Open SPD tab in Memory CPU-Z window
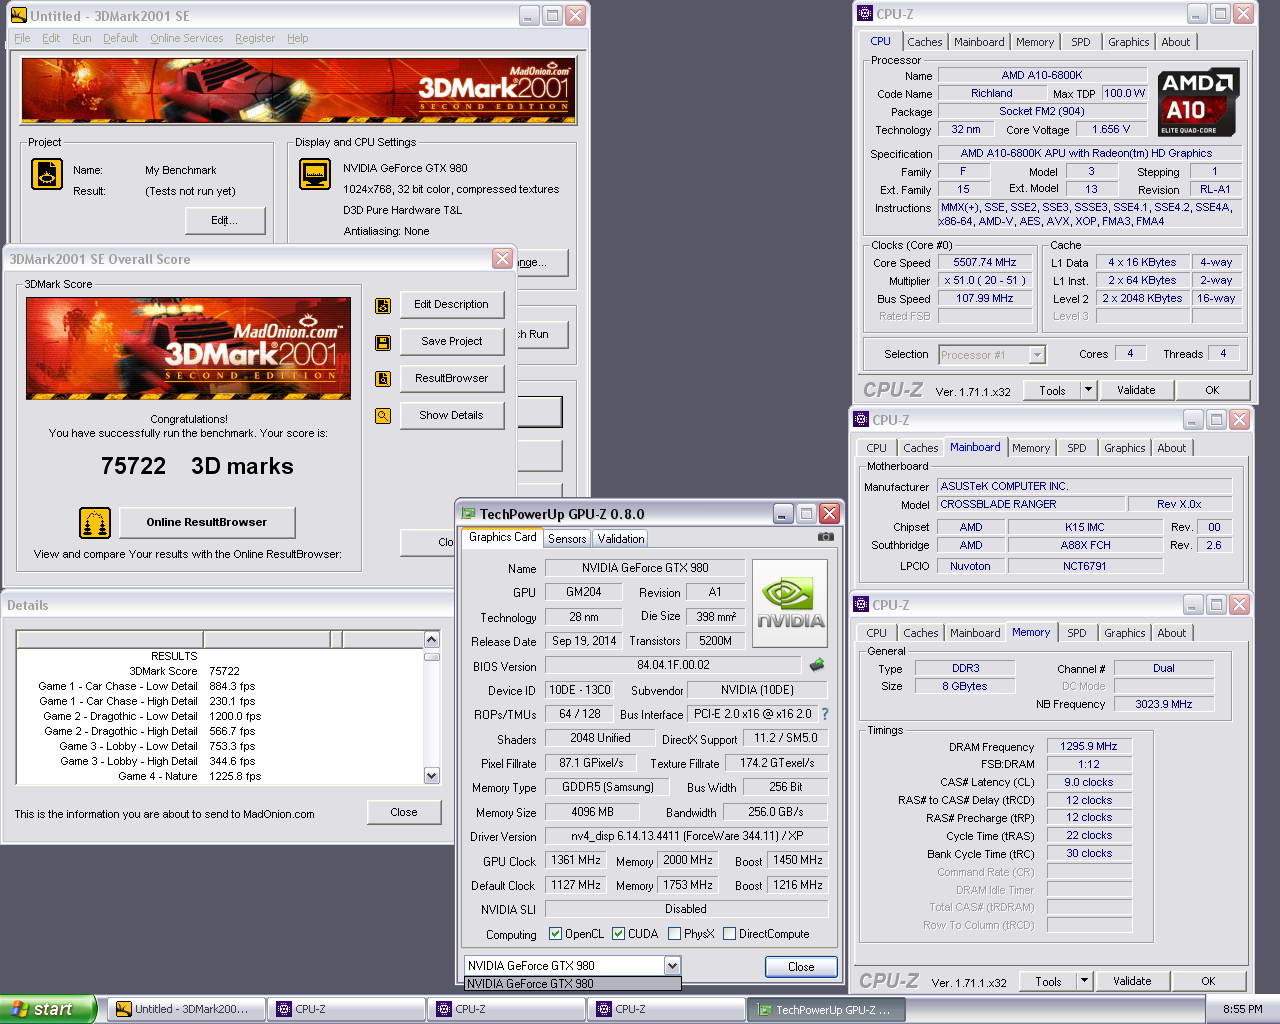Screen dimensions: 1280x1024 1077,633
